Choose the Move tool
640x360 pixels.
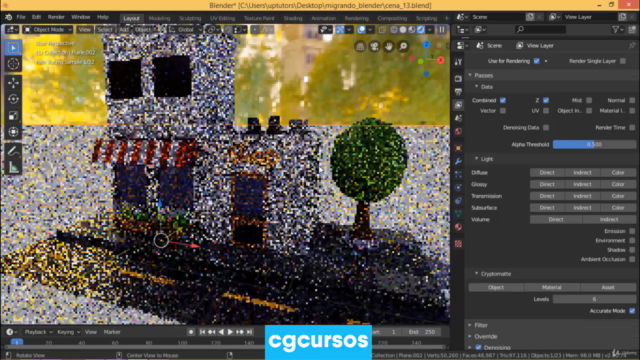click(x=13, y=83)
